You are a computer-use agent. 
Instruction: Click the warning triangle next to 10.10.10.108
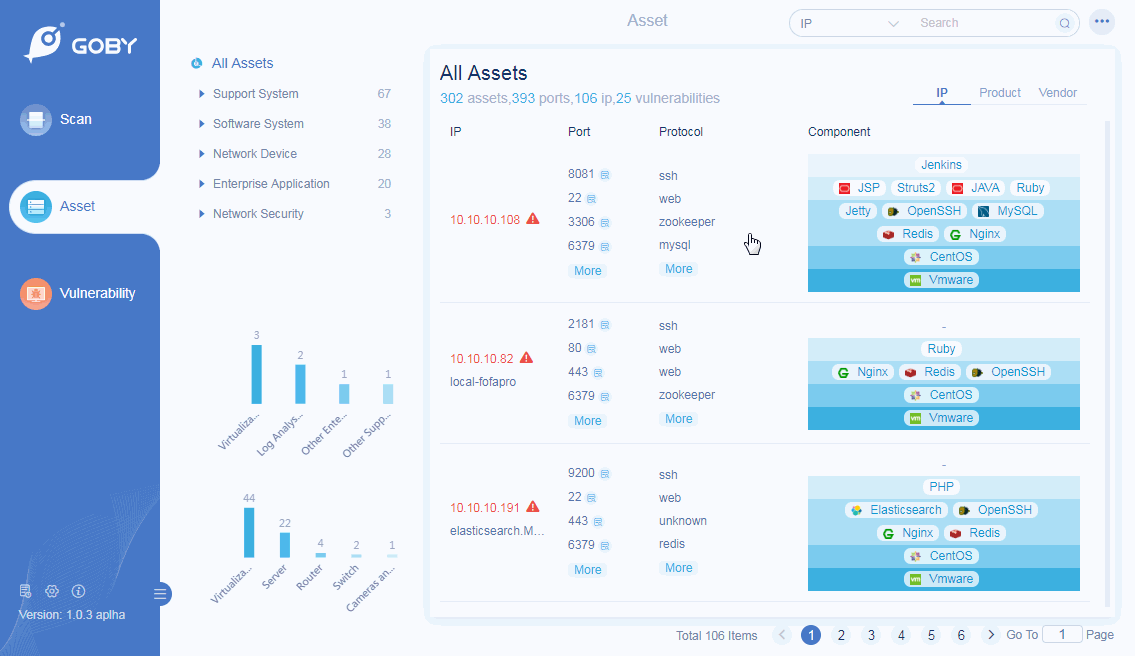coord(533,219)
